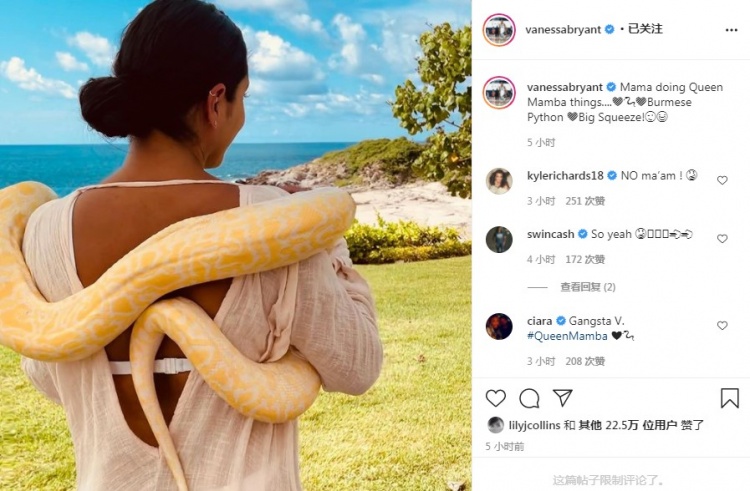This screenshot has width=750, height=491.
Task: Save post with the bookmark icon
Action: click(x=729, y=398)
